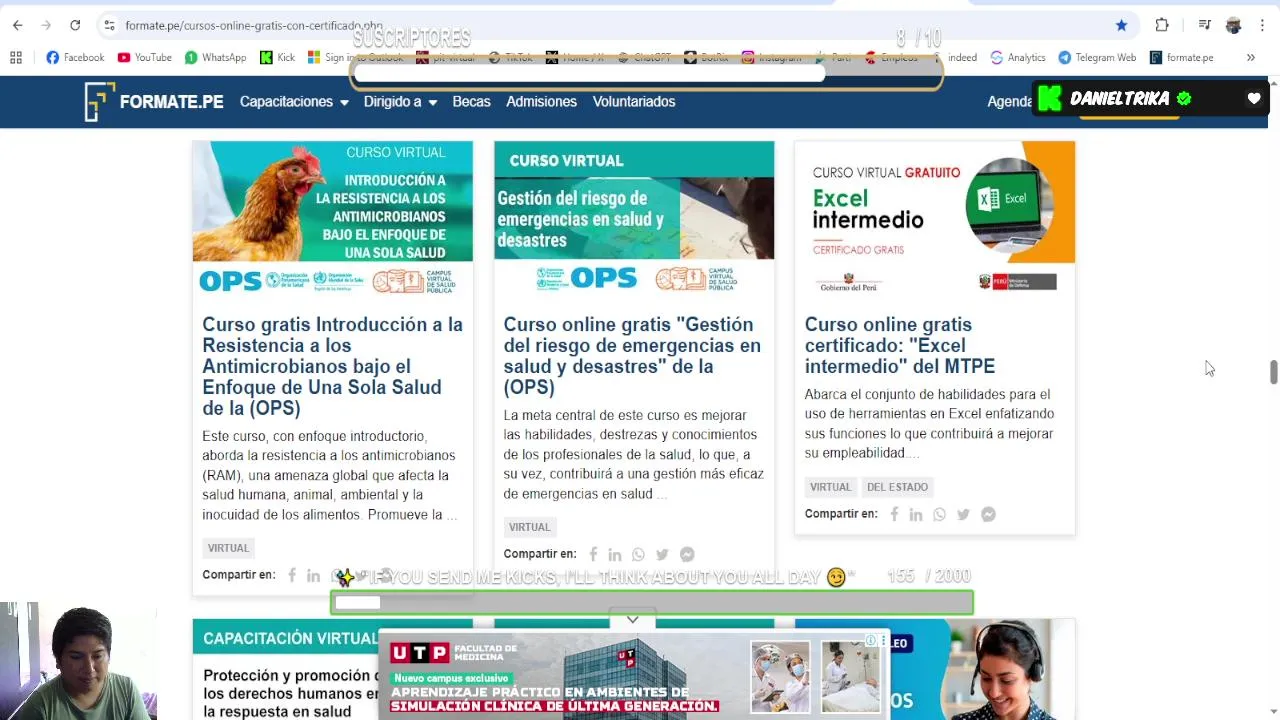
Task: Go back with the browser back arrow
Action: [17, 25]
